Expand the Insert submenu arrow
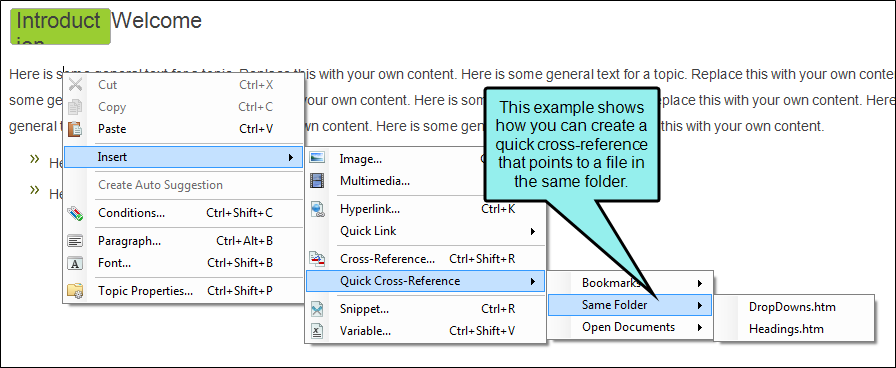Viewport: 896px width, 368px height. 291,157
